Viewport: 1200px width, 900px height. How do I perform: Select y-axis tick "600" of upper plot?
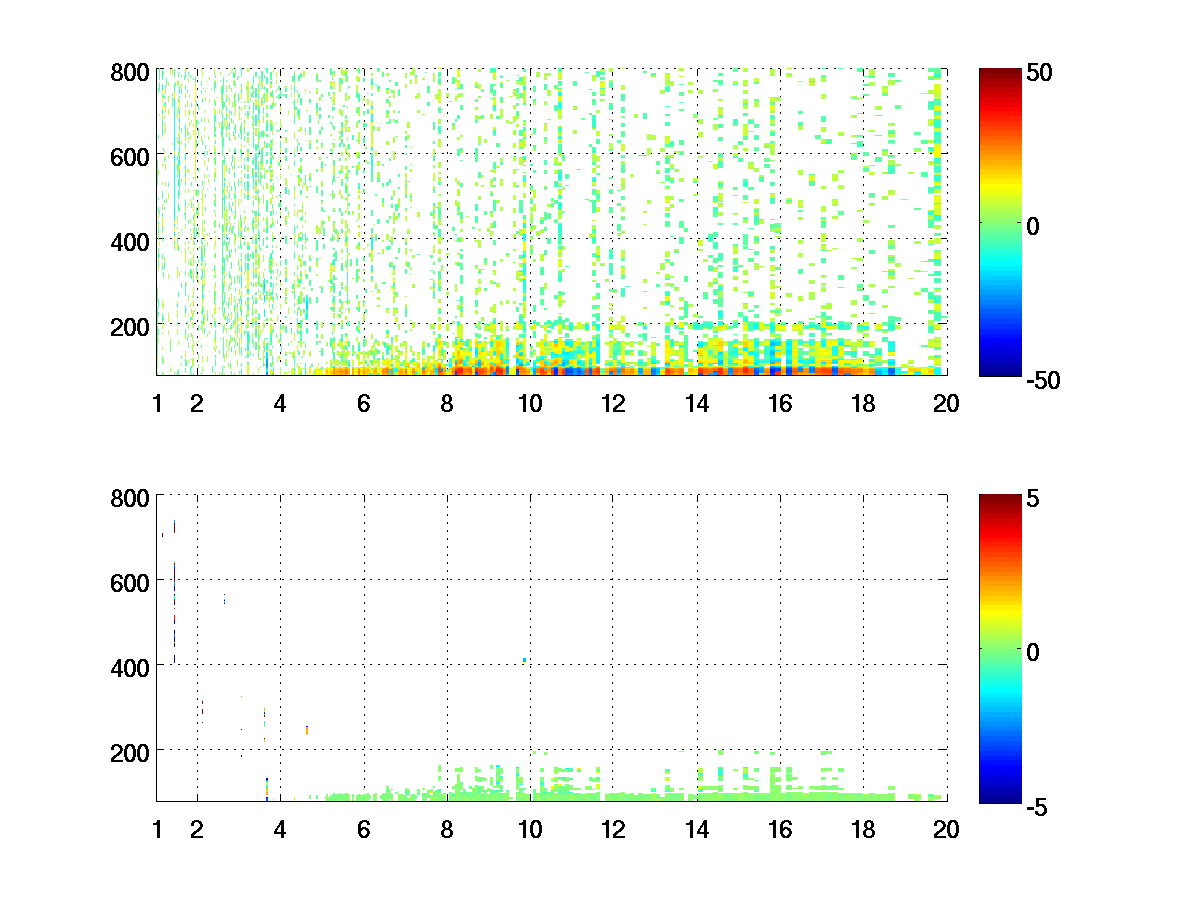(x=130, y=156)
